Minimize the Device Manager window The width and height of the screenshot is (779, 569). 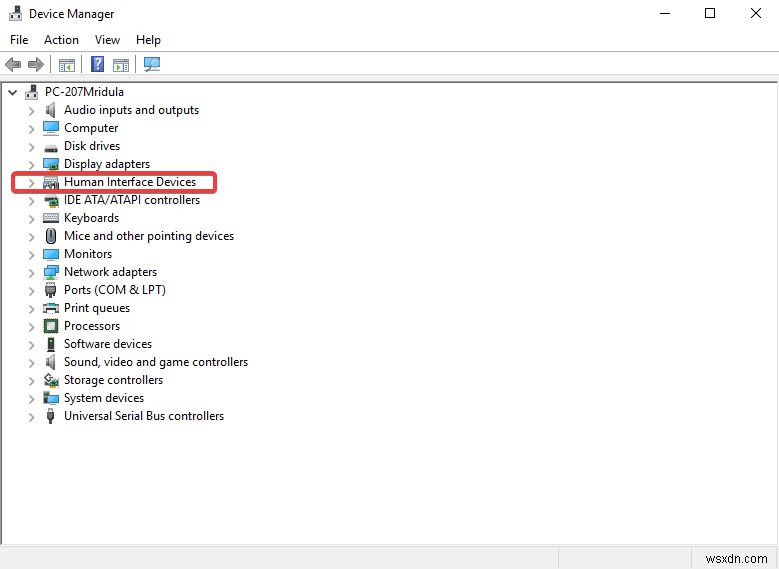click(x=665, y=13)
